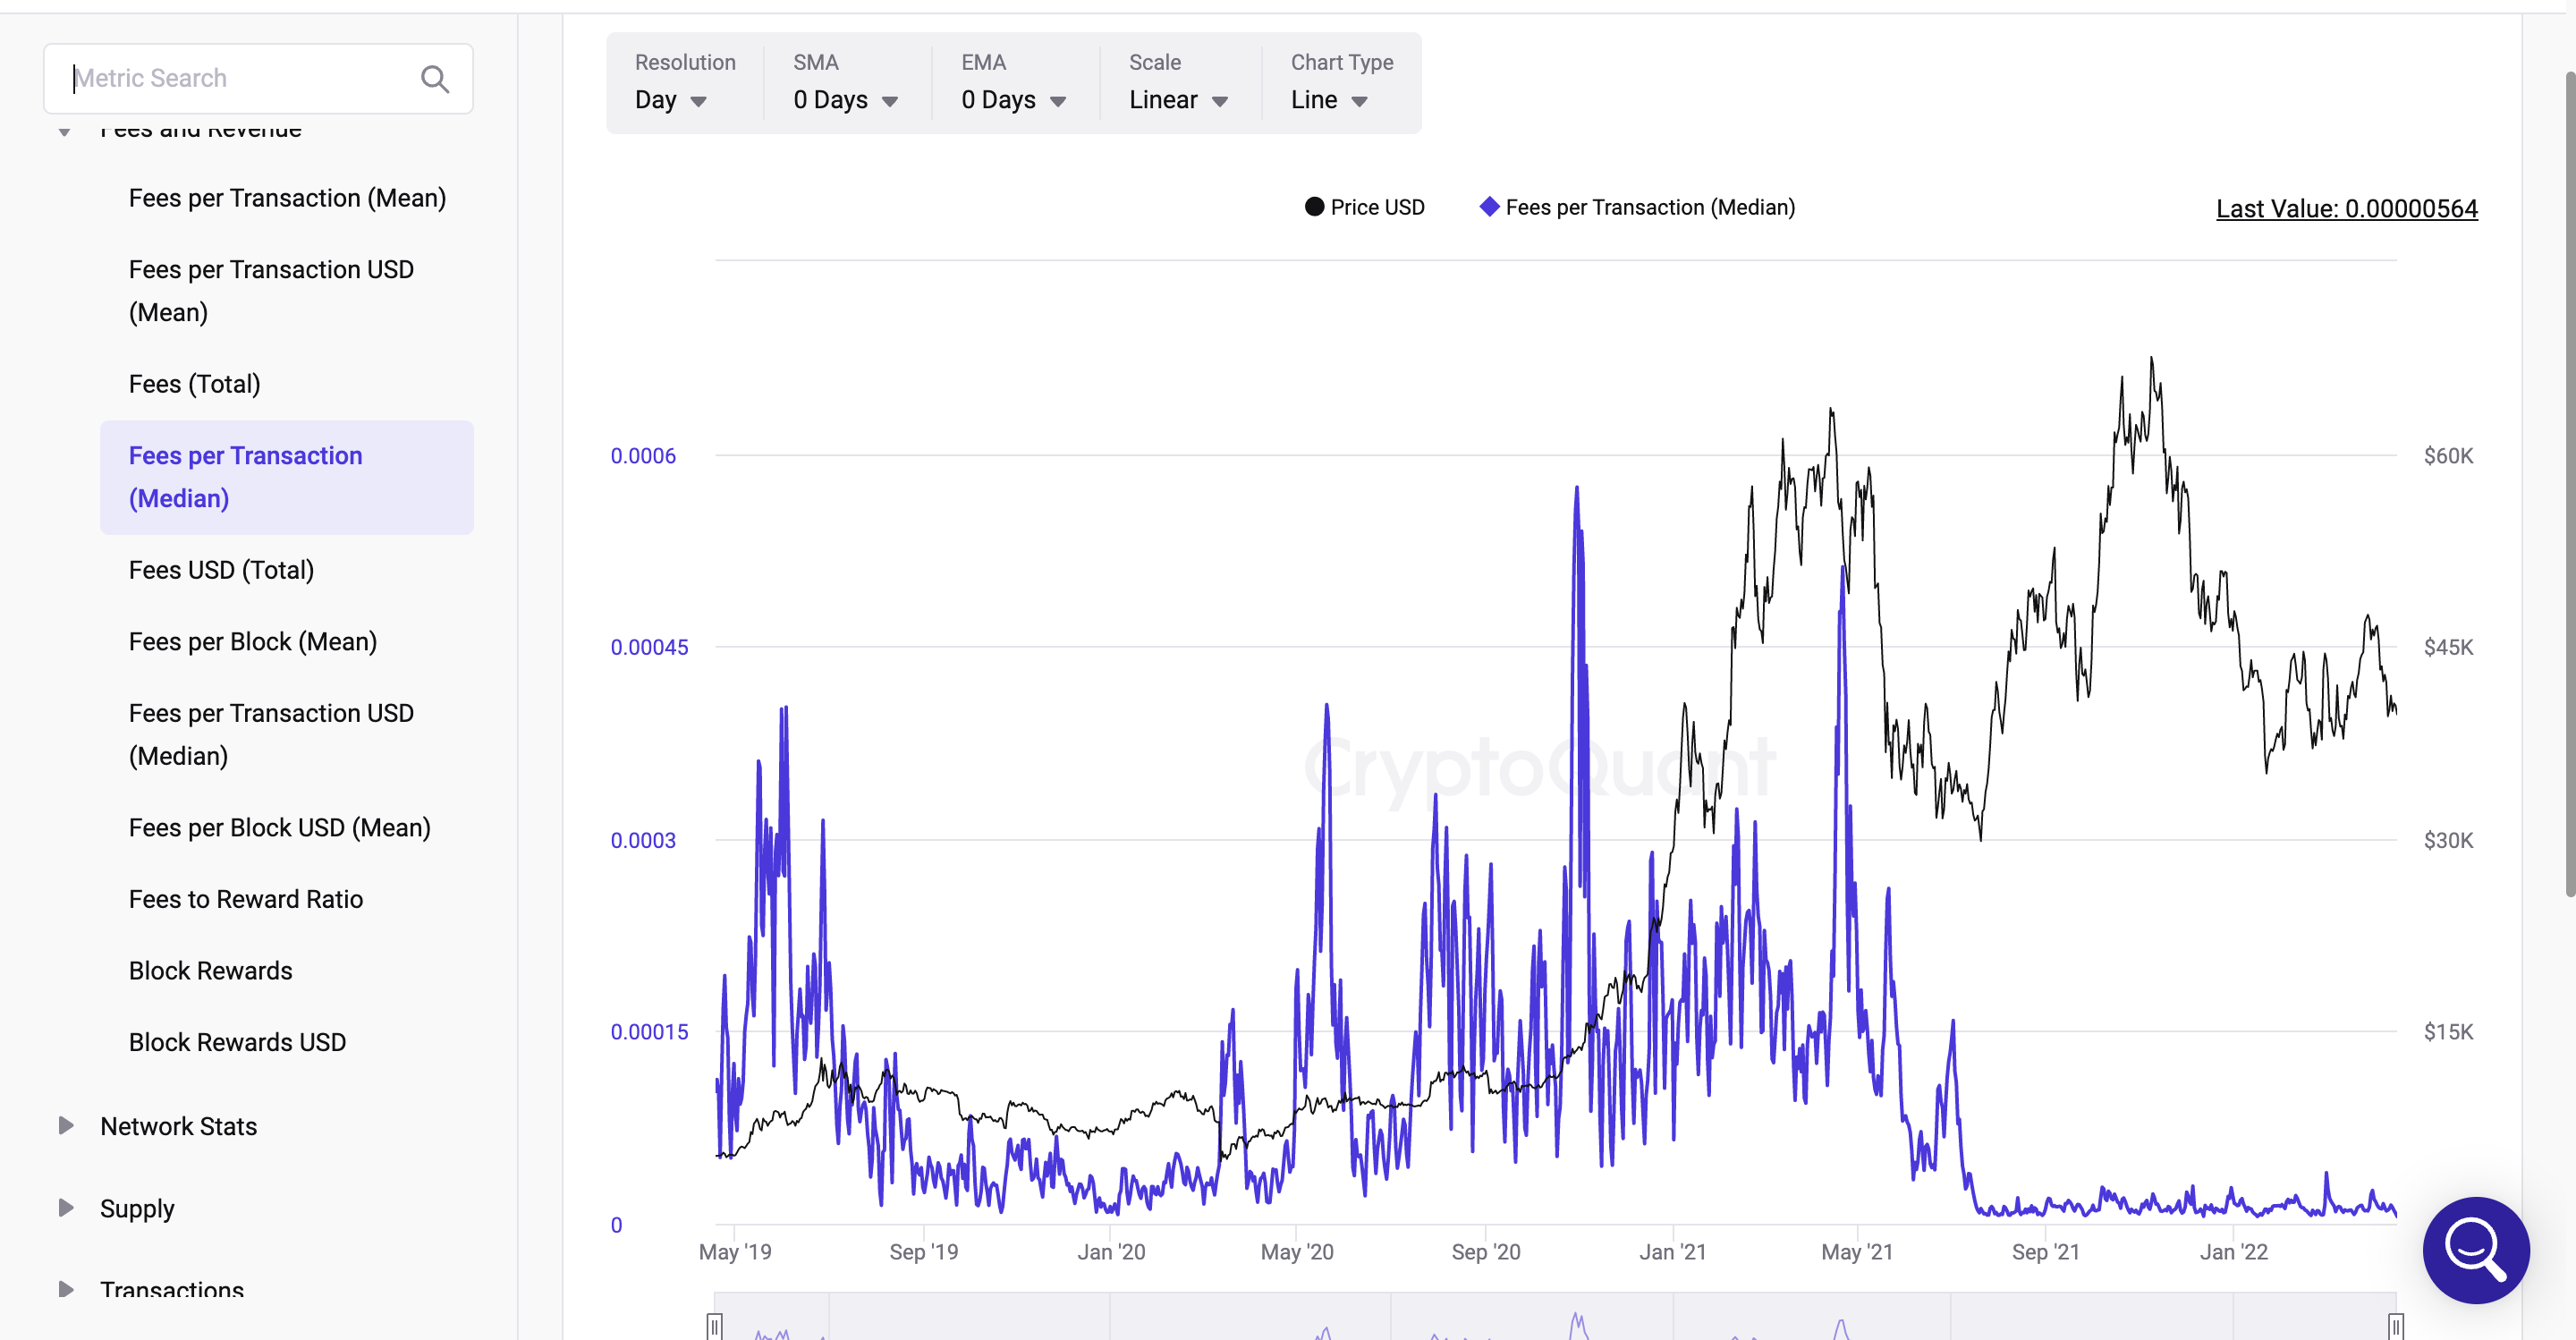Select Fees USD (Total) metric
Image resolution: width=2576 pixels, height=1340 pixels.
[287, 570]
